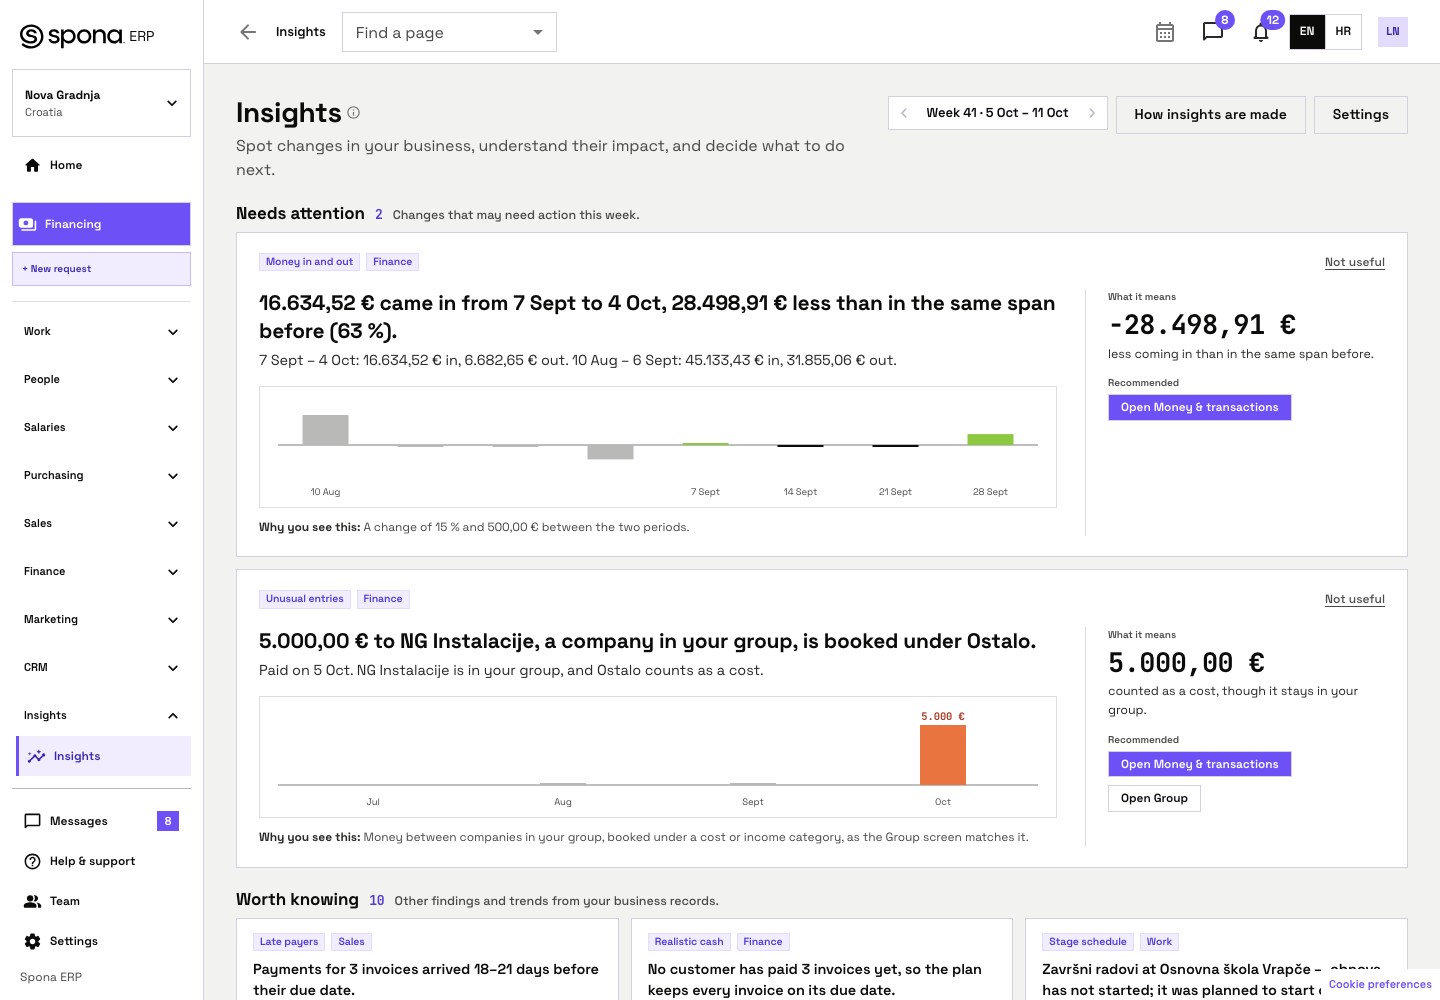Expand the Sales menu section

pyautogui.click(x=101, y=523)
